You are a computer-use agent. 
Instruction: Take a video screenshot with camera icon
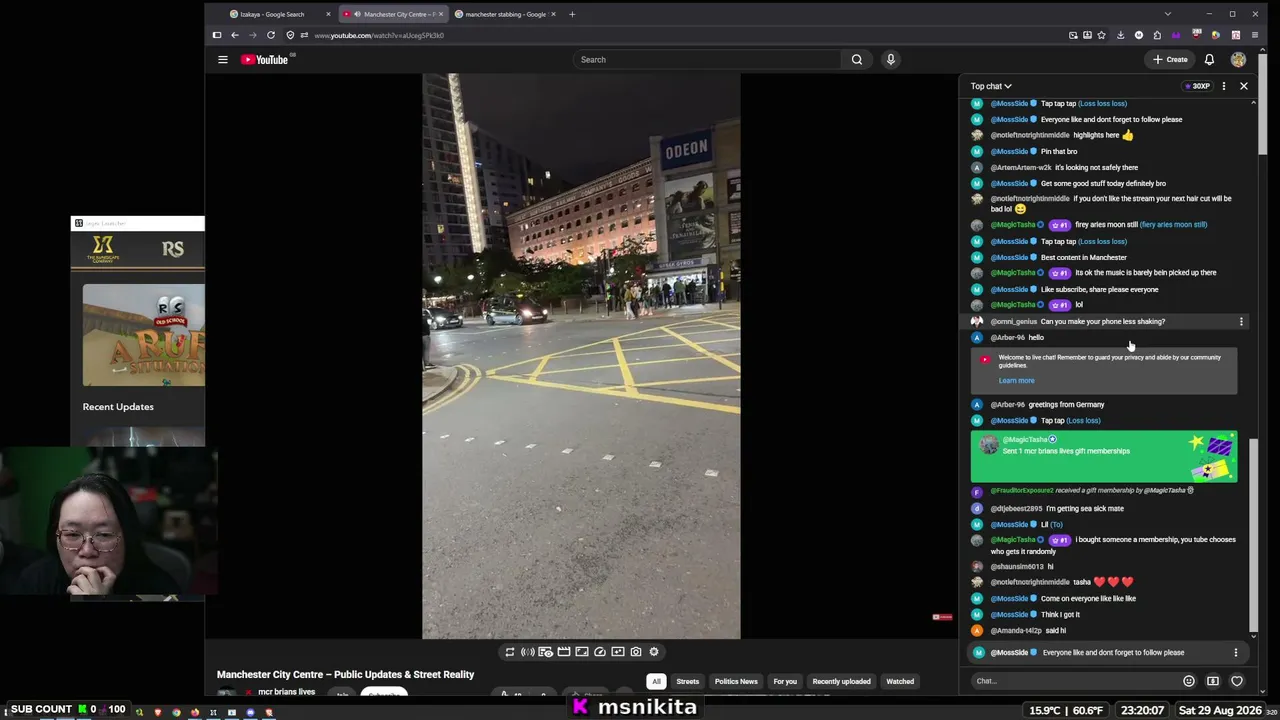click(x=635, y=652)
